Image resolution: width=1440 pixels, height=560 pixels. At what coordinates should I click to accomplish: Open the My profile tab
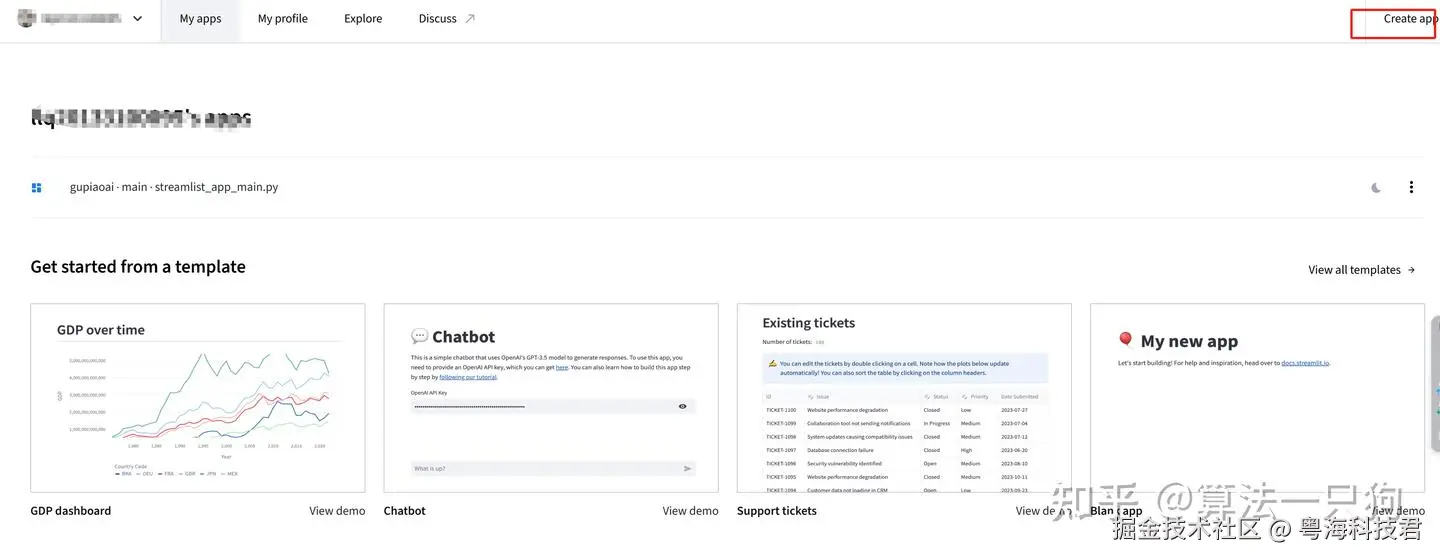282,19
